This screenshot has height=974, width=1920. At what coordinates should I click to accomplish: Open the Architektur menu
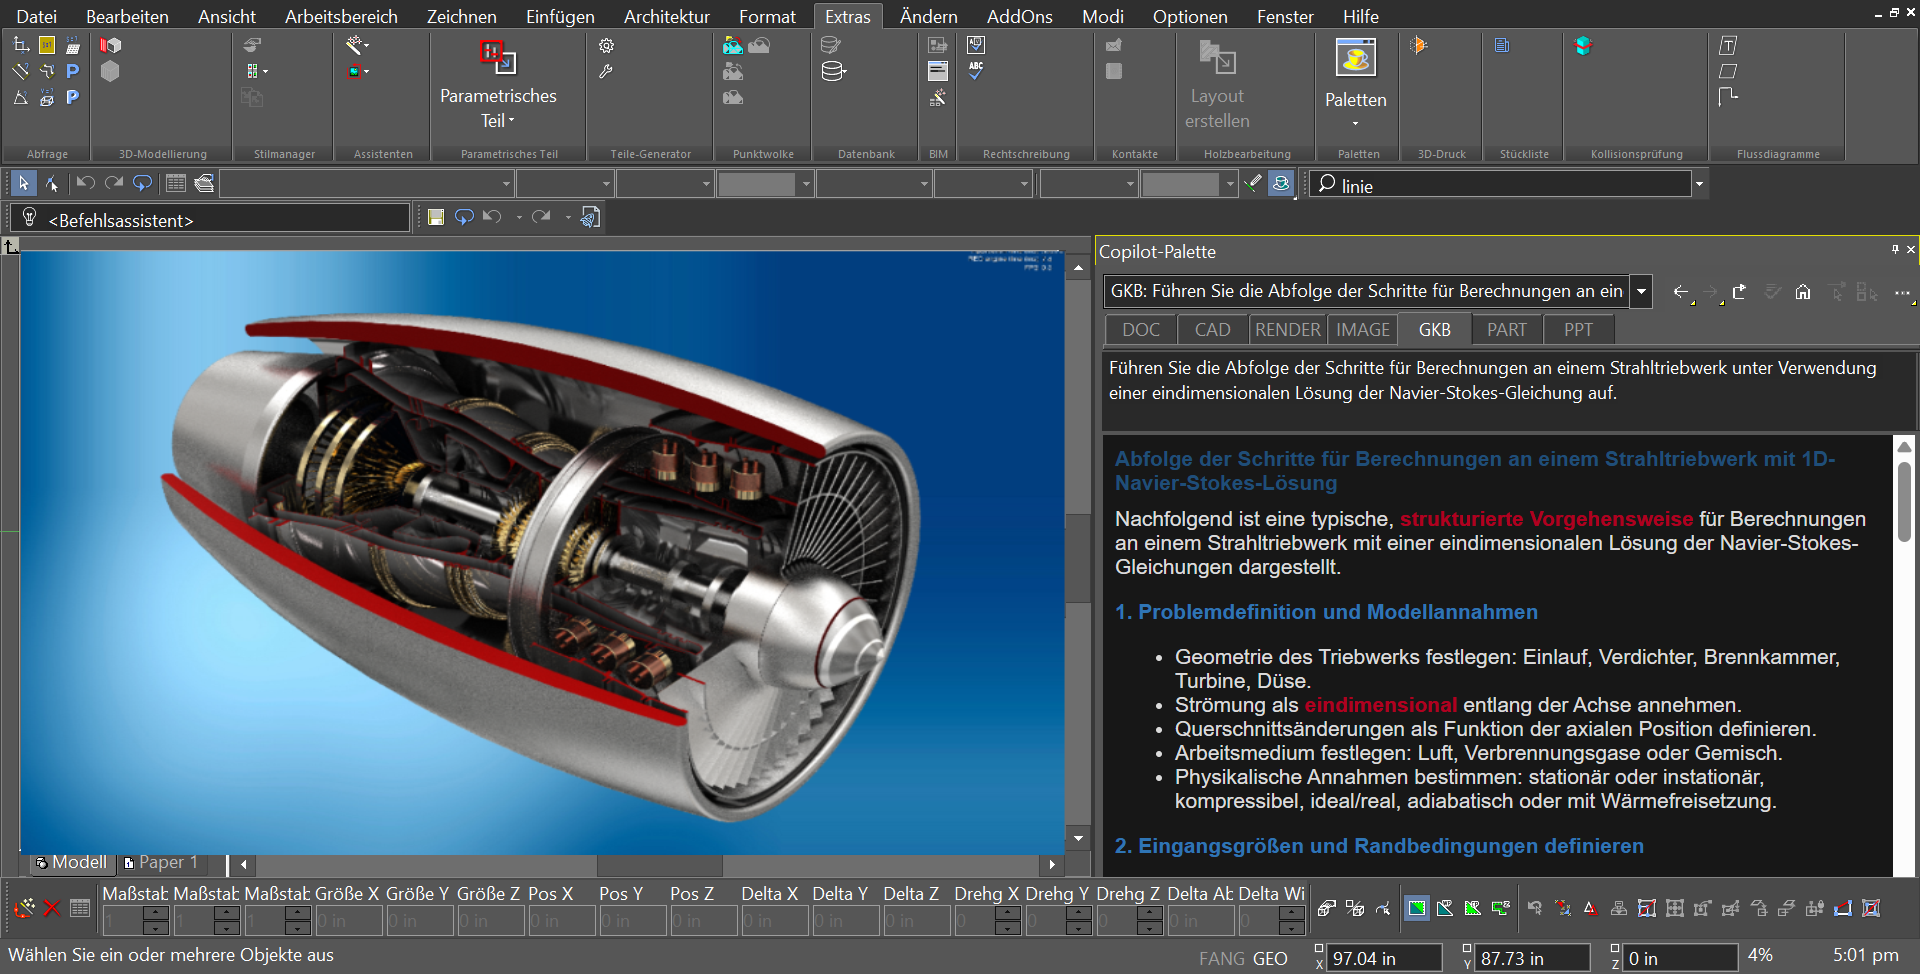pyautogui.click(x=666, y=16)
